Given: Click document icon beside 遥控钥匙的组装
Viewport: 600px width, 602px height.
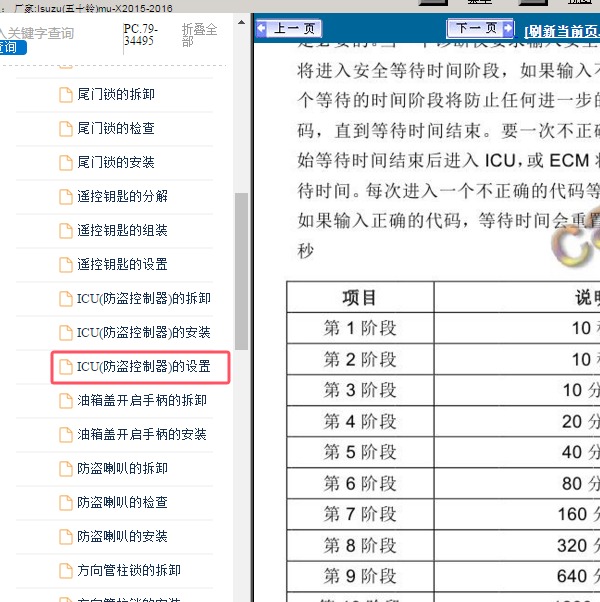Looking at the screenshot, I should click(66, 231).
